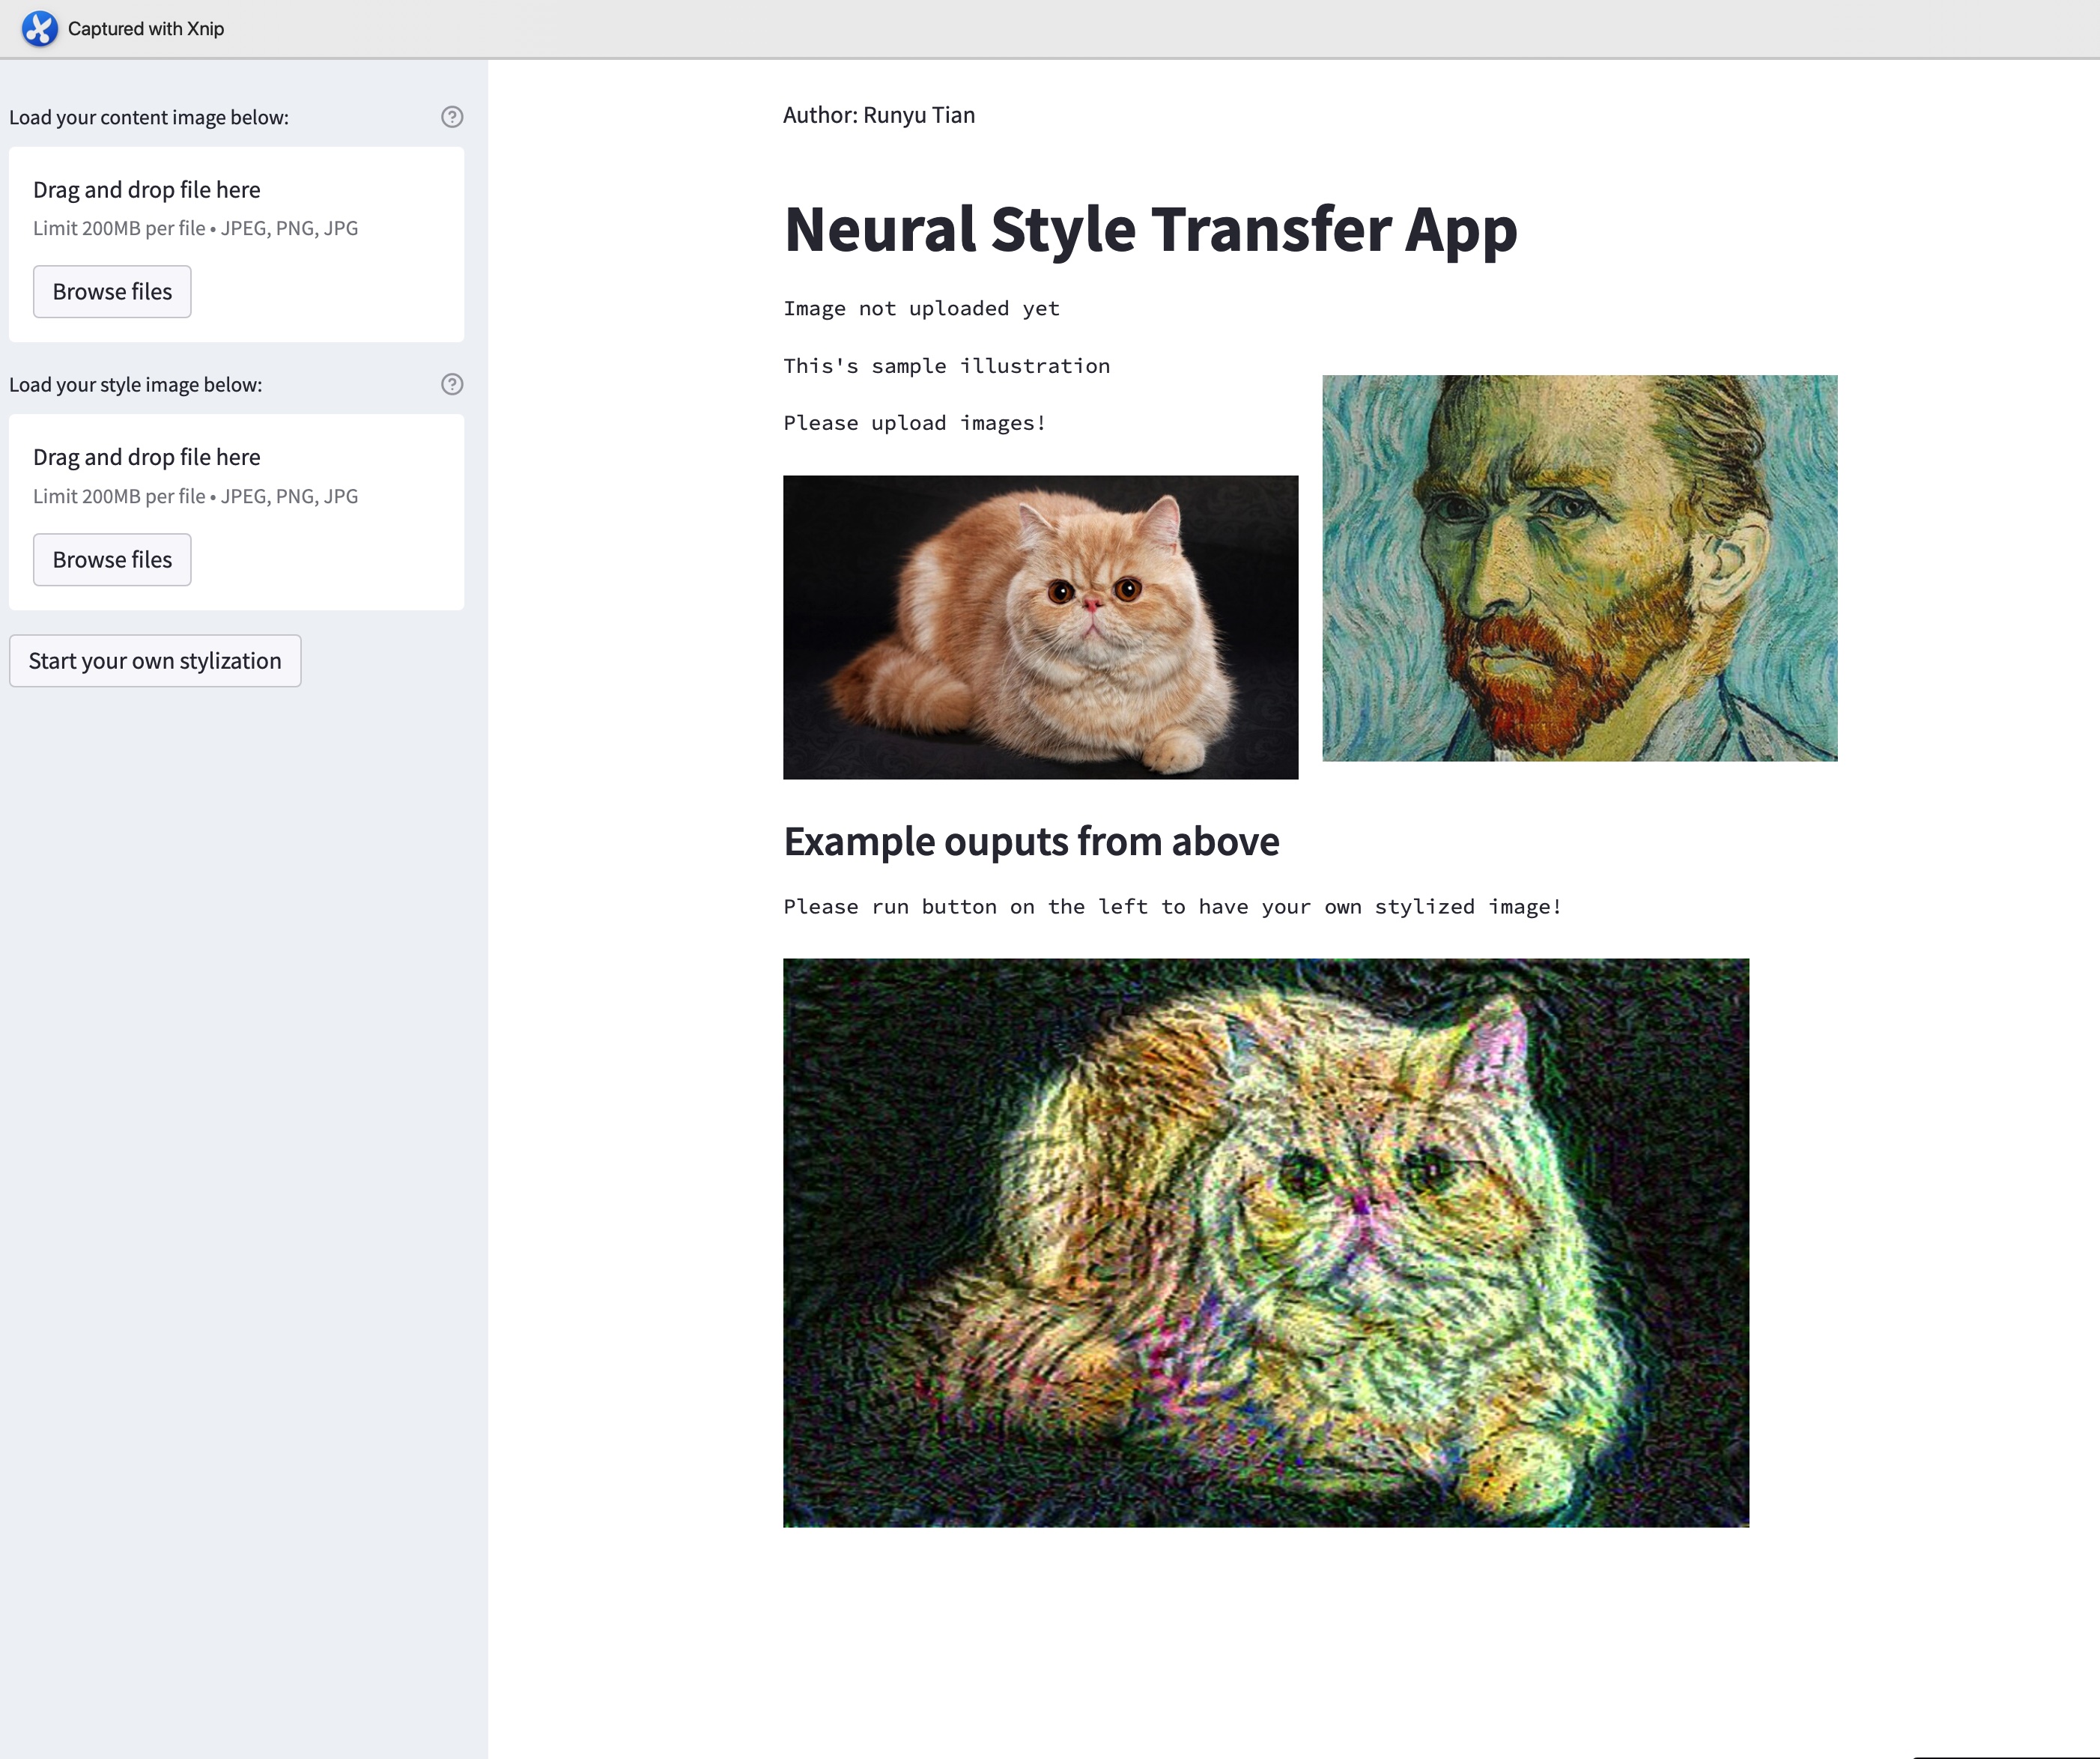The image size is (2100, 1759).
Task: Browse files for the style image
Action: [x=112, y=559]
